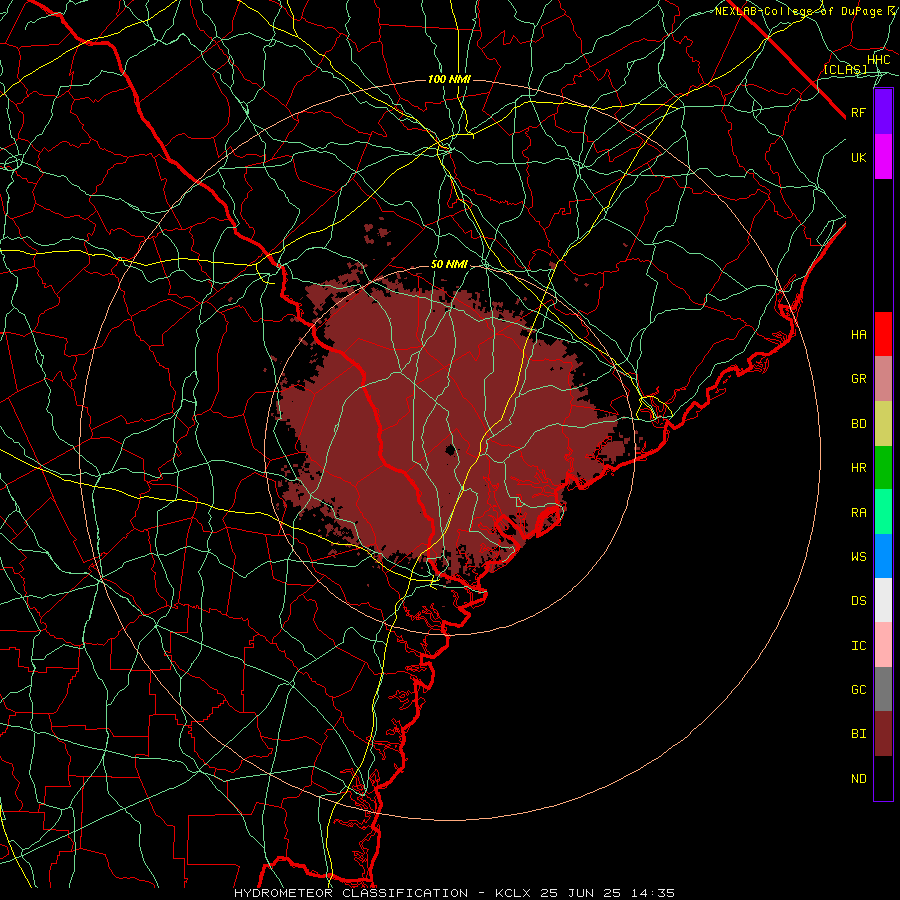Click the GC gray legend swatch
Viewport: 900px width, 900px height.
coord(883,689)
